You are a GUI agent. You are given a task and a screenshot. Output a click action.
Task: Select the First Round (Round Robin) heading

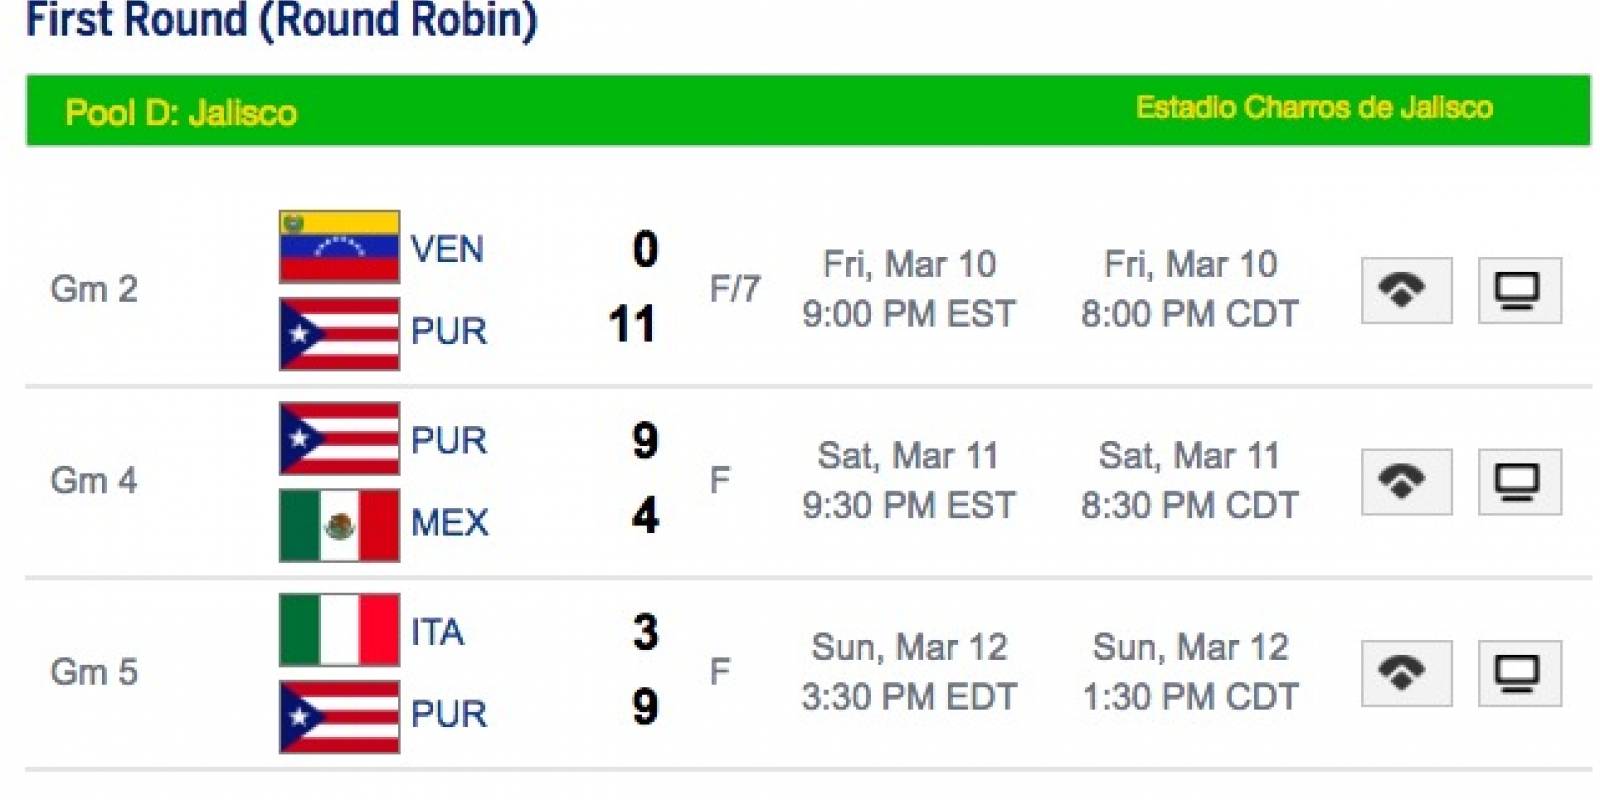pyautogui.click(x=282, y=20)
